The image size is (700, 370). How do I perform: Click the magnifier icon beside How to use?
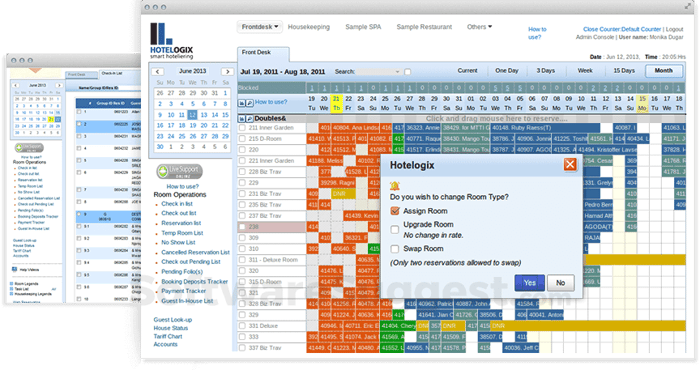250,103
